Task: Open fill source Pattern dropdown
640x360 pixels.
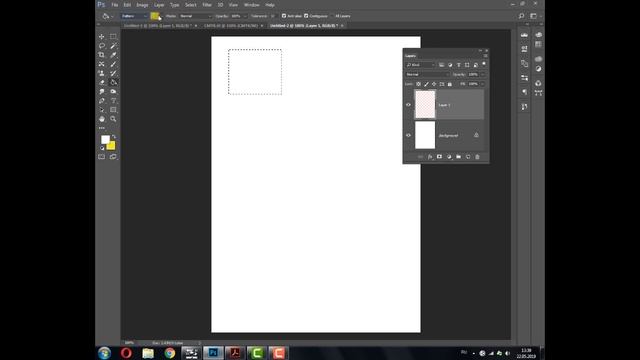Action: pyautogui.click(x=134, y=16)
